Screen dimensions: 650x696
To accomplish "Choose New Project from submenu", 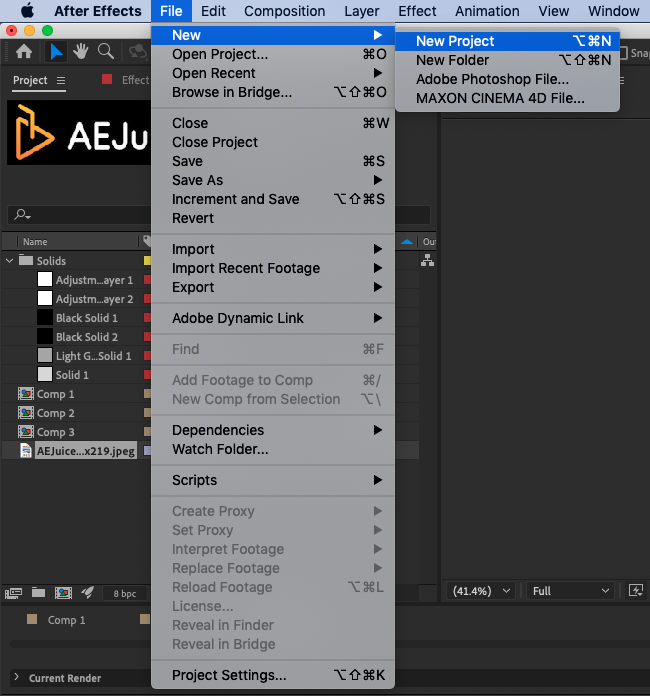I will click(x=507, y=41).
